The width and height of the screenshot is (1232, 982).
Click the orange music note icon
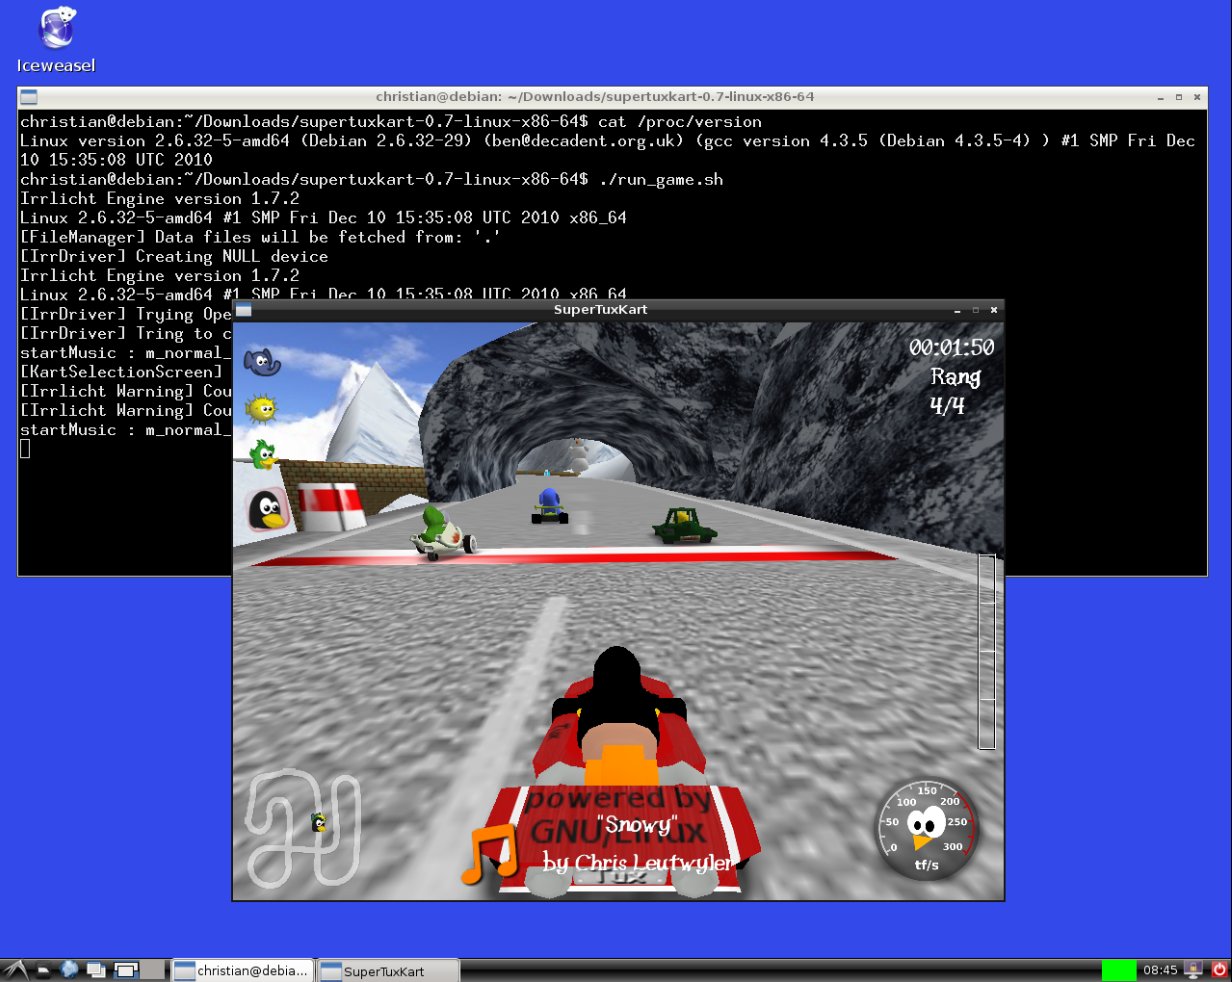coord(488,852)
